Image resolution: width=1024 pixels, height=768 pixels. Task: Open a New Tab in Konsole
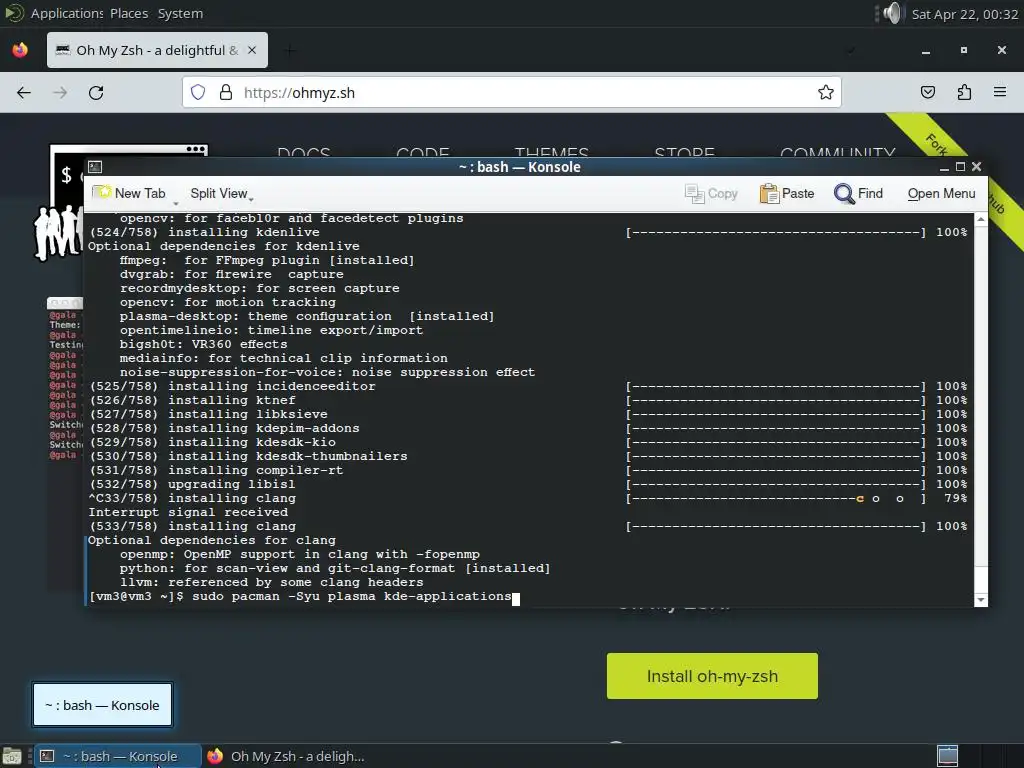click(129, 193)
